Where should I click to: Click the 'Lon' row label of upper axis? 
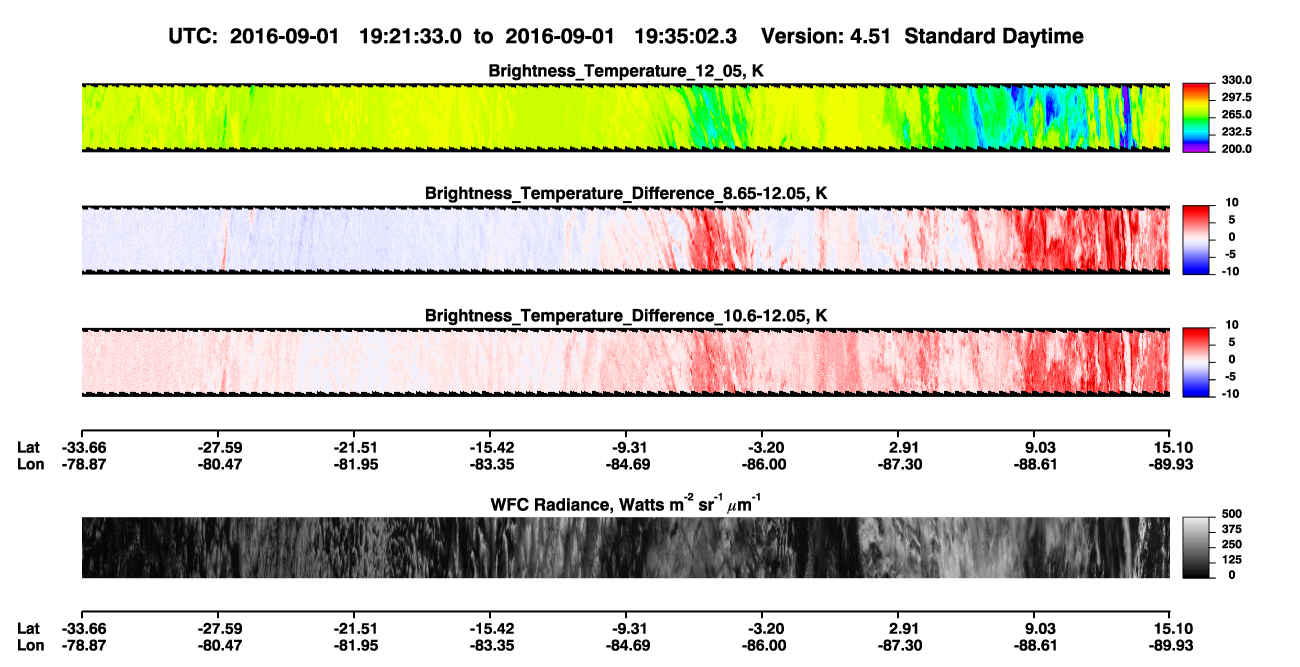[31, 464]
